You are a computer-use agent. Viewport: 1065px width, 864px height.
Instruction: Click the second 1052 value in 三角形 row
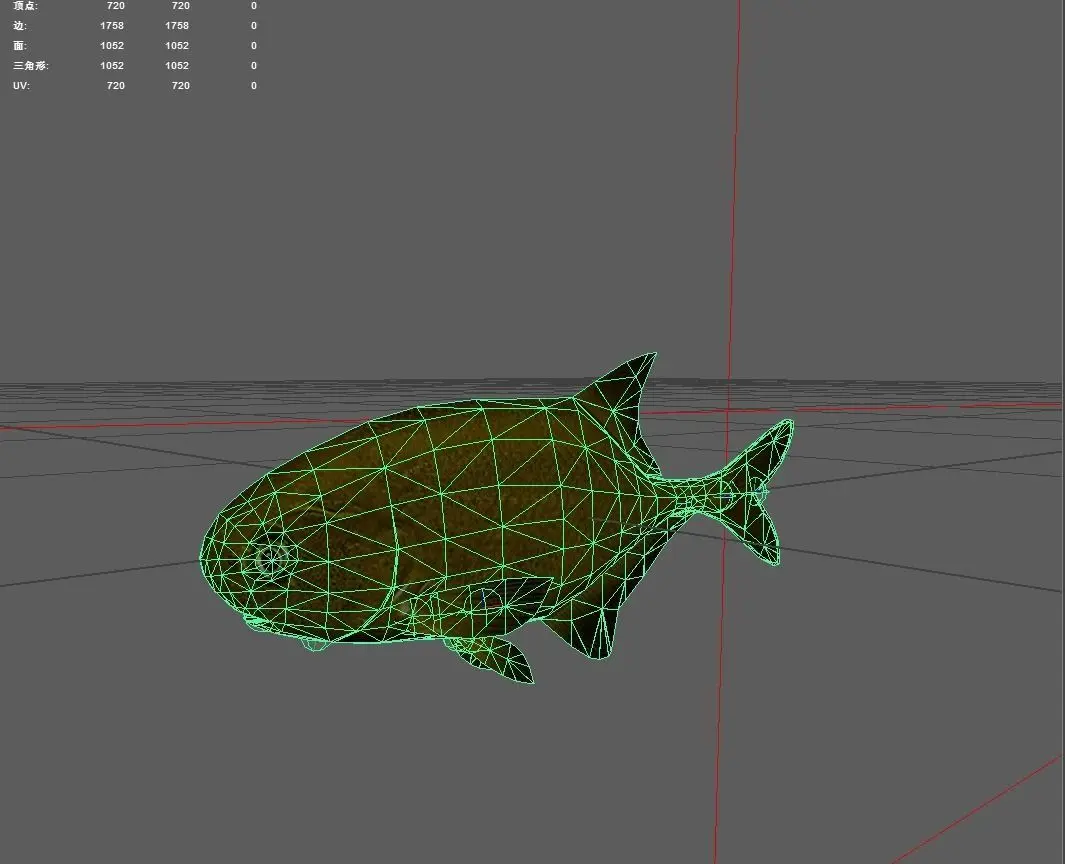[x=177, y=65]
